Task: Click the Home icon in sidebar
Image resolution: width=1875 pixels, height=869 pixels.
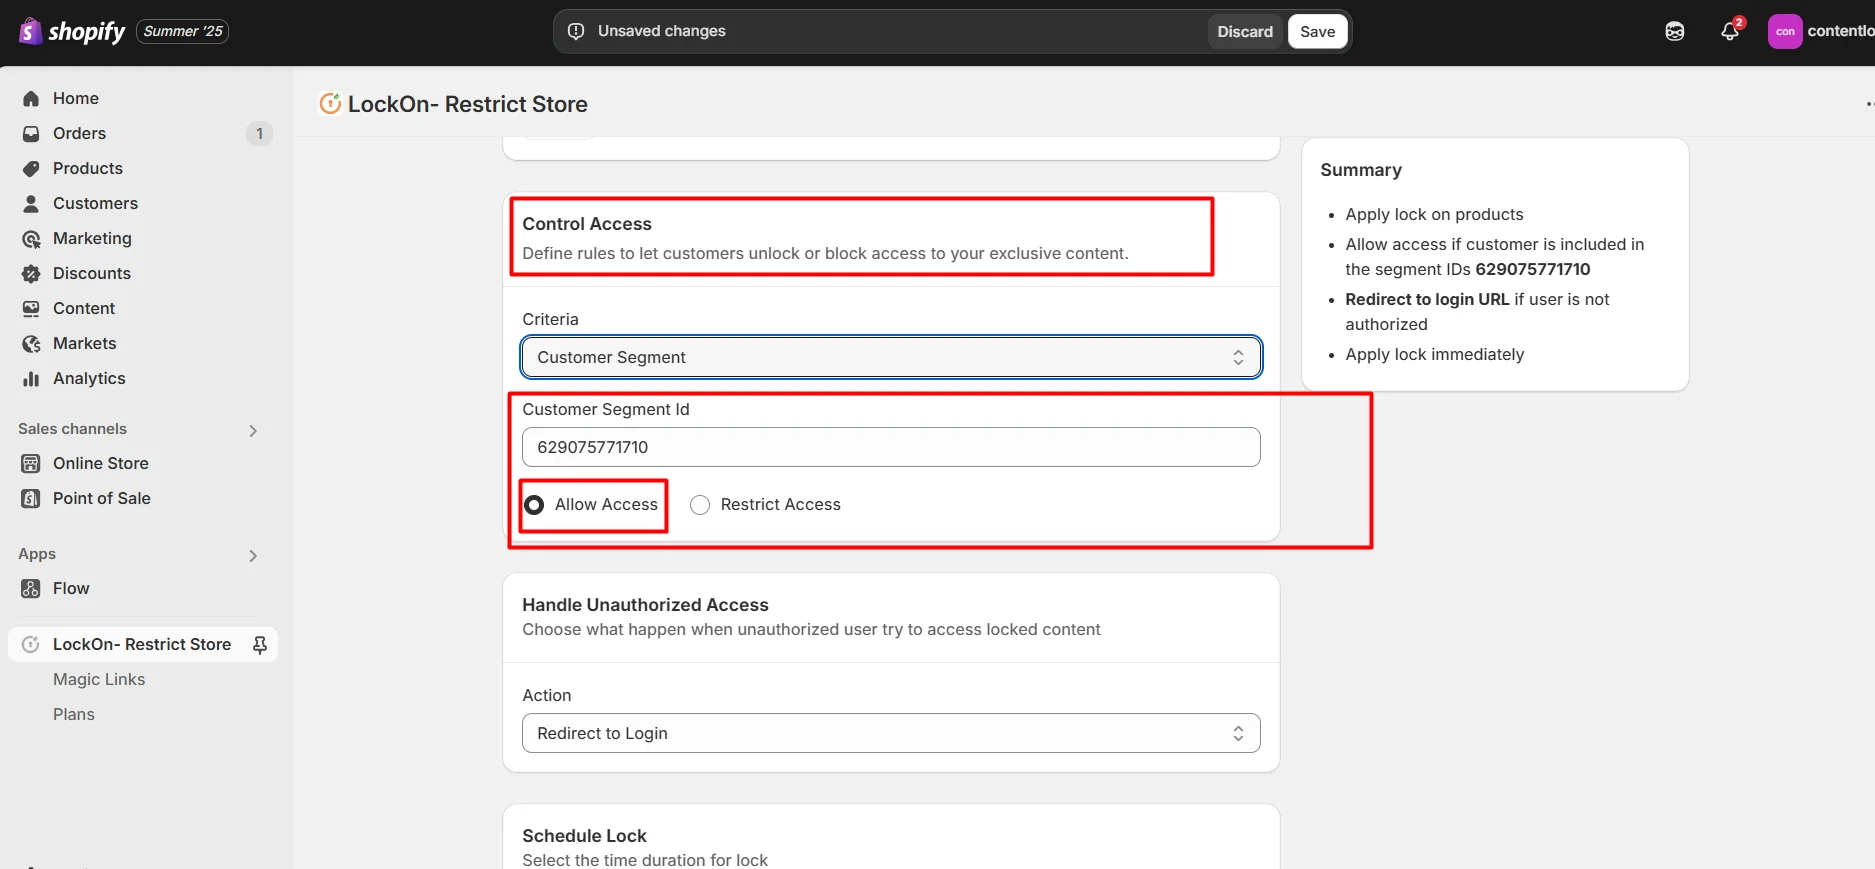Action: click(31, 98)
